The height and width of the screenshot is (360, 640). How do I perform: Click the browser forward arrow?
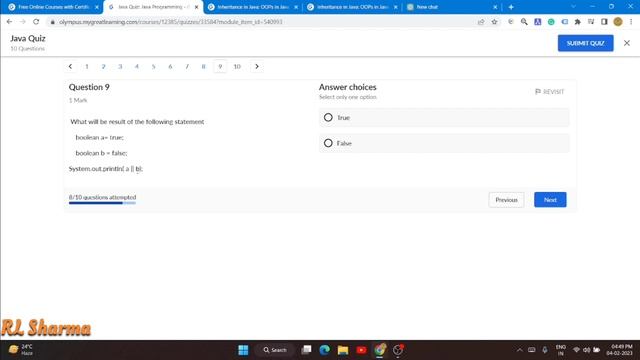(23, 22)
